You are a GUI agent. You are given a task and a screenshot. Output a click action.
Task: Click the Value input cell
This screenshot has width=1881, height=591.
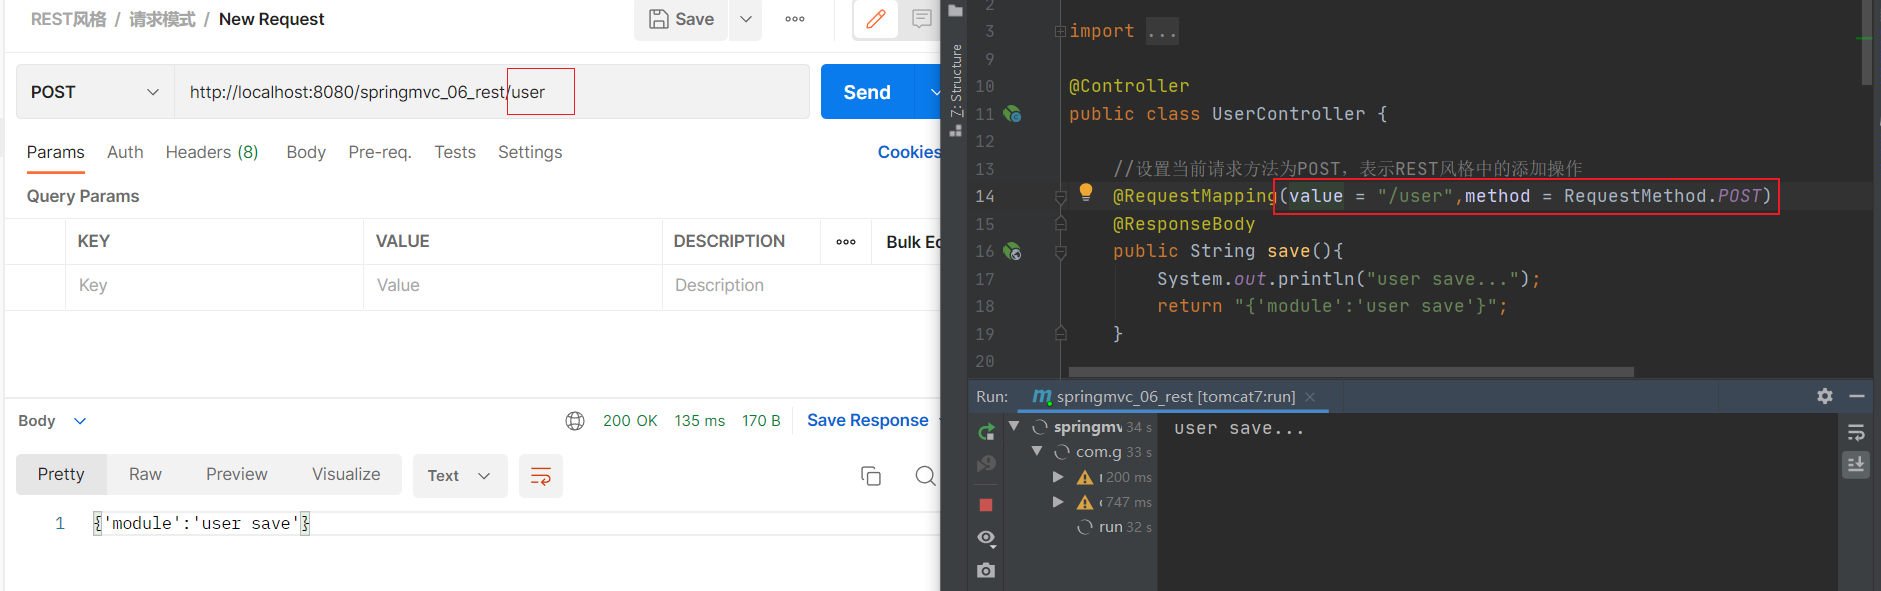click(513, 286)
